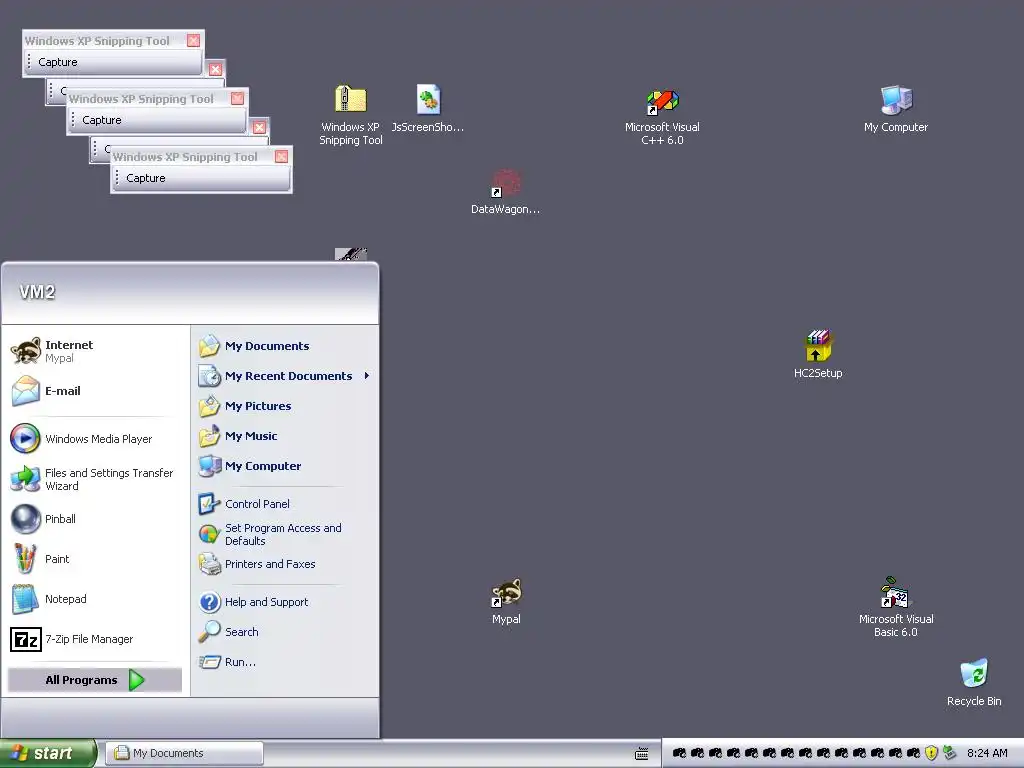
Task: Launch Windows Media Player from Start menu
Action: [x=96, y=439]
